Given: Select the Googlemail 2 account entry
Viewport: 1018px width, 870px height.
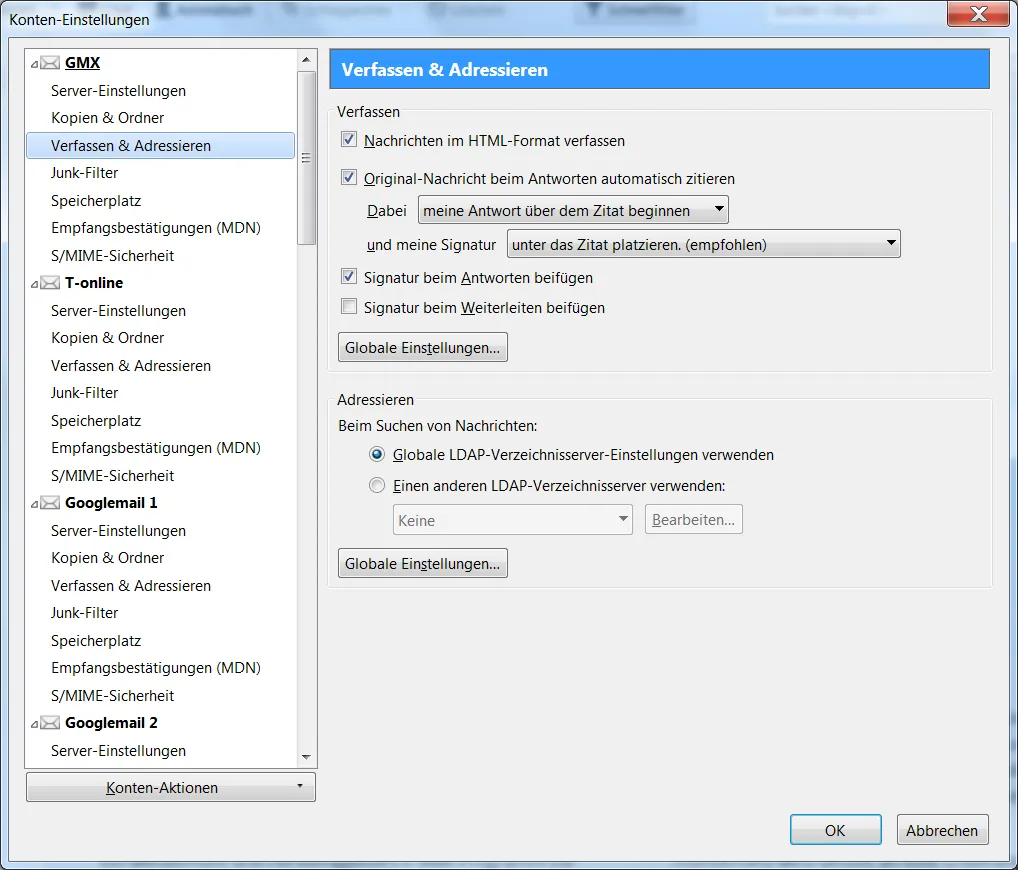Looking at the screenshot, I should [x=111, y=723].
